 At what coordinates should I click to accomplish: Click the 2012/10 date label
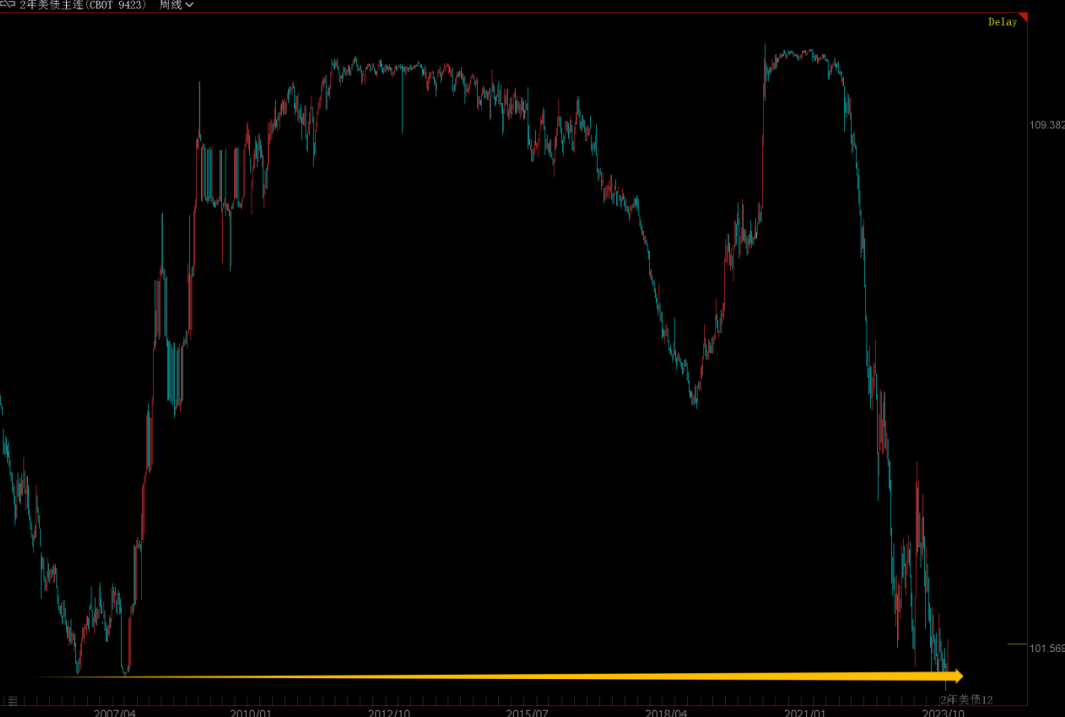[x=389, y=713]
